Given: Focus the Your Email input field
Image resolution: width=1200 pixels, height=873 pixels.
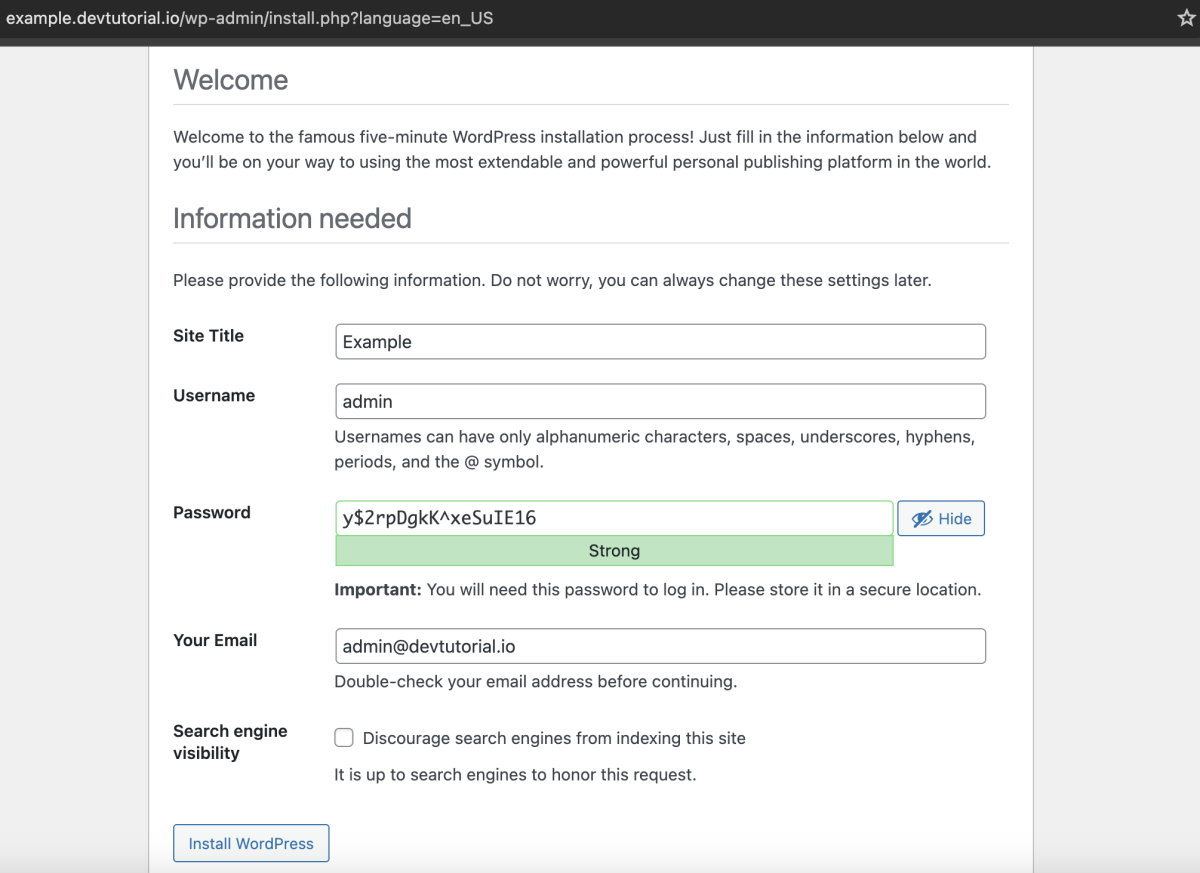Looking at the screenshot, I should point(660,646).
